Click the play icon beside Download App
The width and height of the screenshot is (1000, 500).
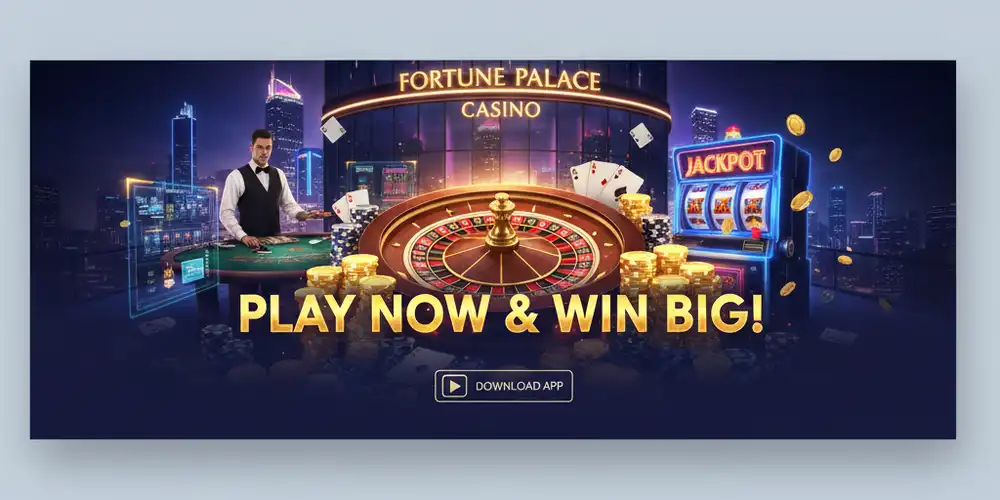click(x=454, y=386)
